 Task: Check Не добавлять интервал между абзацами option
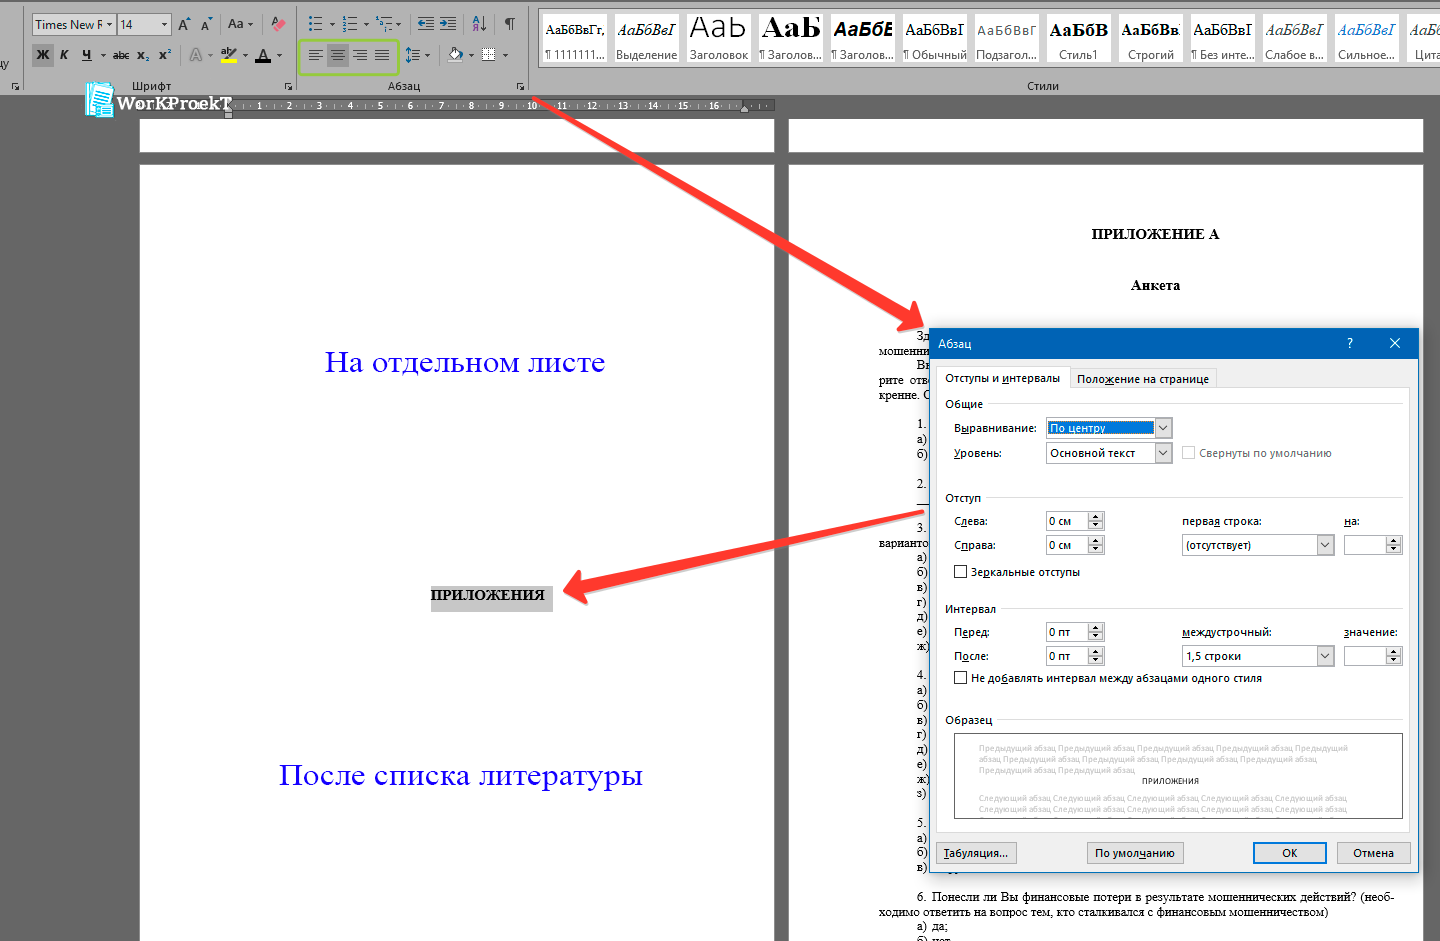pyautogui.click(x=961, y=676)
